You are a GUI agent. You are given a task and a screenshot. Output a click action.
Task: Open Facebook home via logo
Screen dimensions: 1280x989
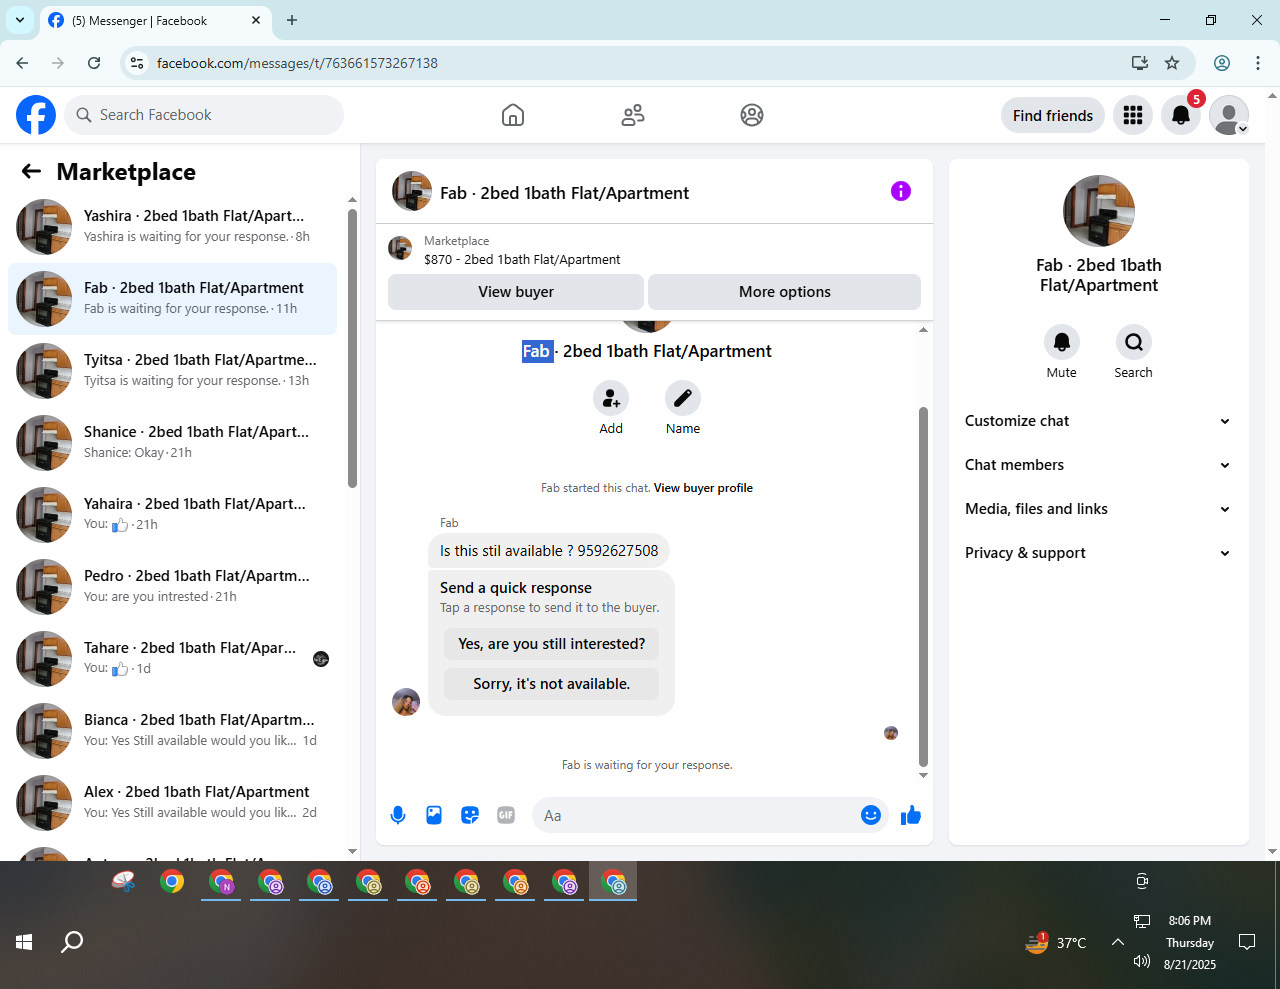coord(36,115)
